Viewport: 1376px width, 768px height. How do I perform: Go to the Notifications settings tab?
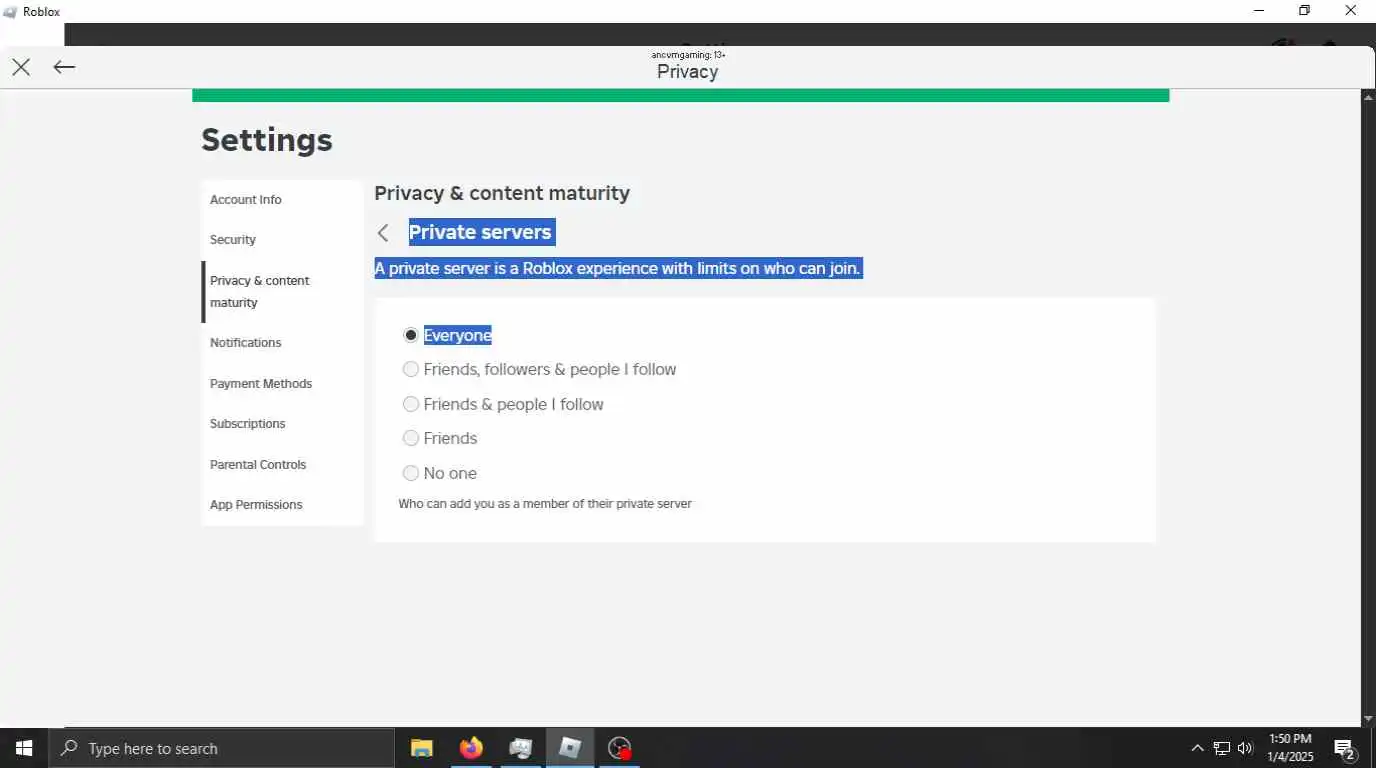coord(282,343)
